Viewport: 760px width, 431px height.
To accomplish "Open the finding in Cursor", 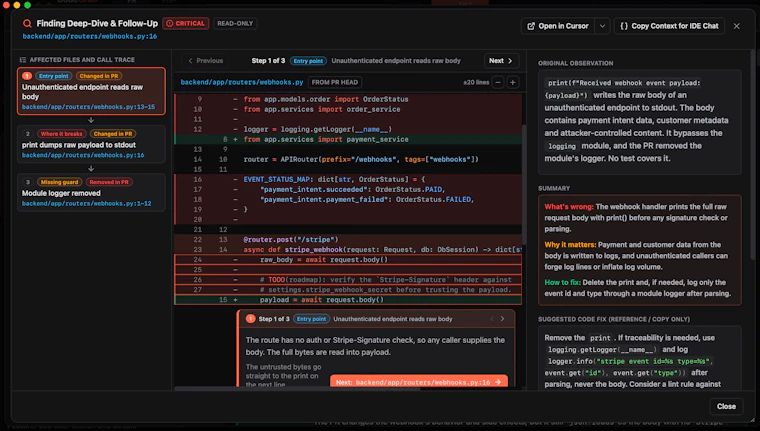I will (x=558, y=26).
